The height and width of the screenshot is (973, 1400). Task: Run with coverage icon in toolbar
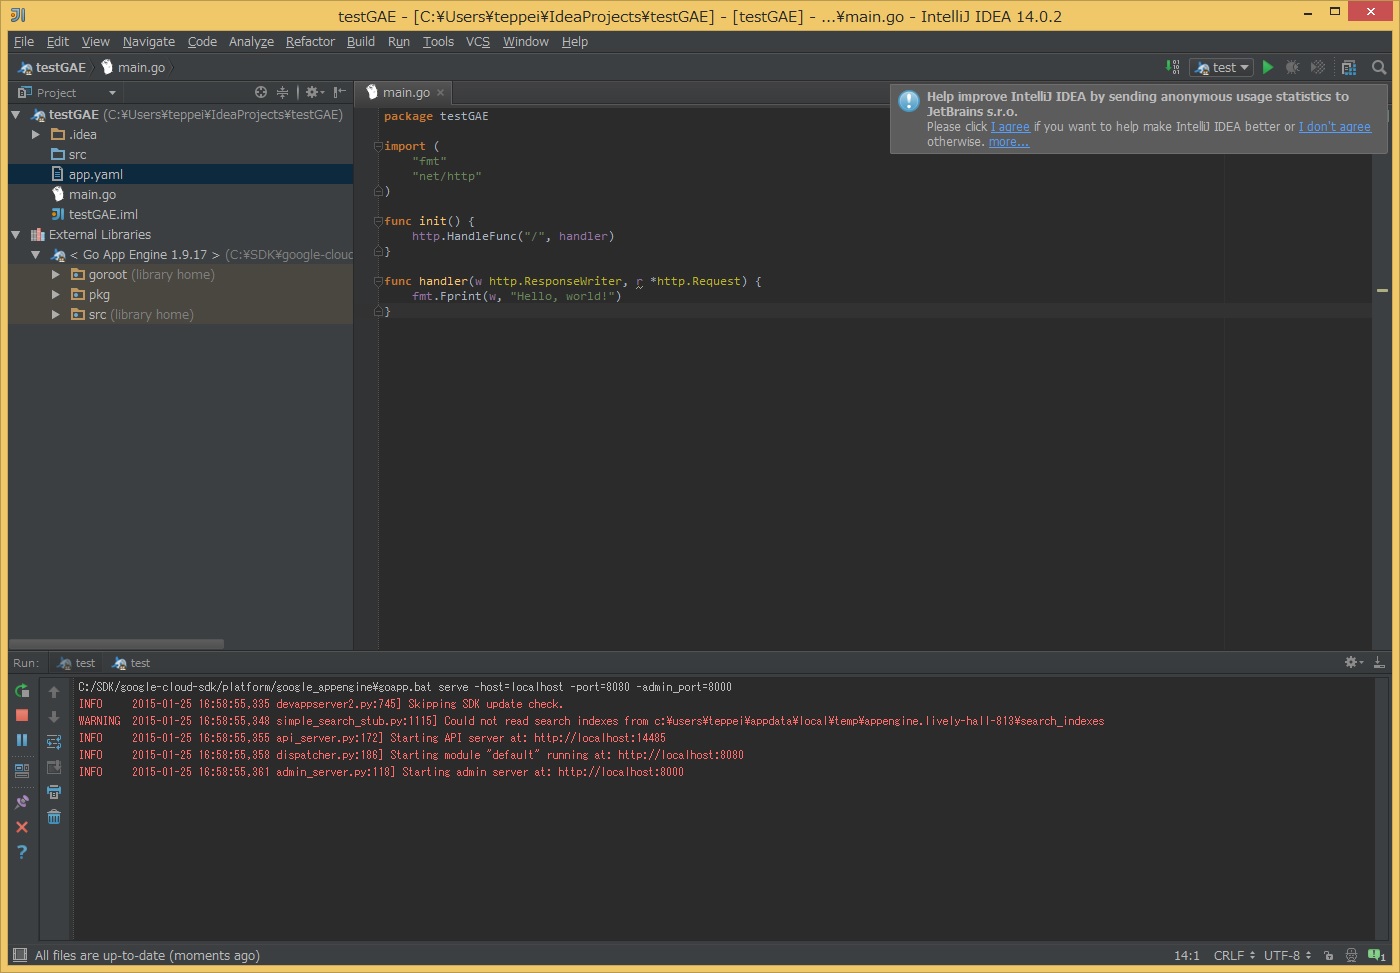point(1318,67)
